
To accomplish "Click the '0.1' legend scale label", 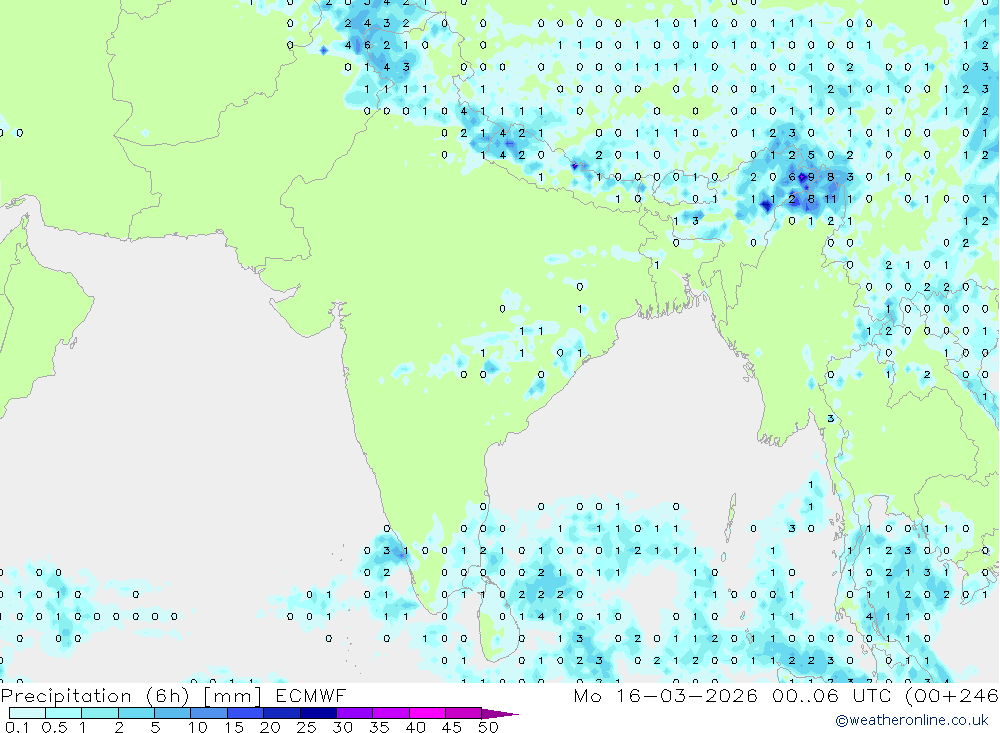I will [x=17, y=727].
